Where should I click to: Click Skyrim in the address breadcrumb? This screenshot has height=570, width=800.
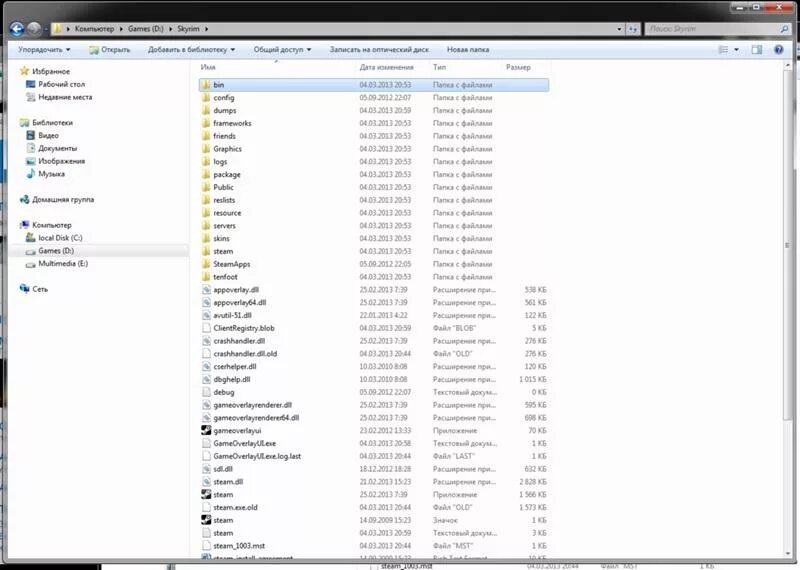click(188, 29)
